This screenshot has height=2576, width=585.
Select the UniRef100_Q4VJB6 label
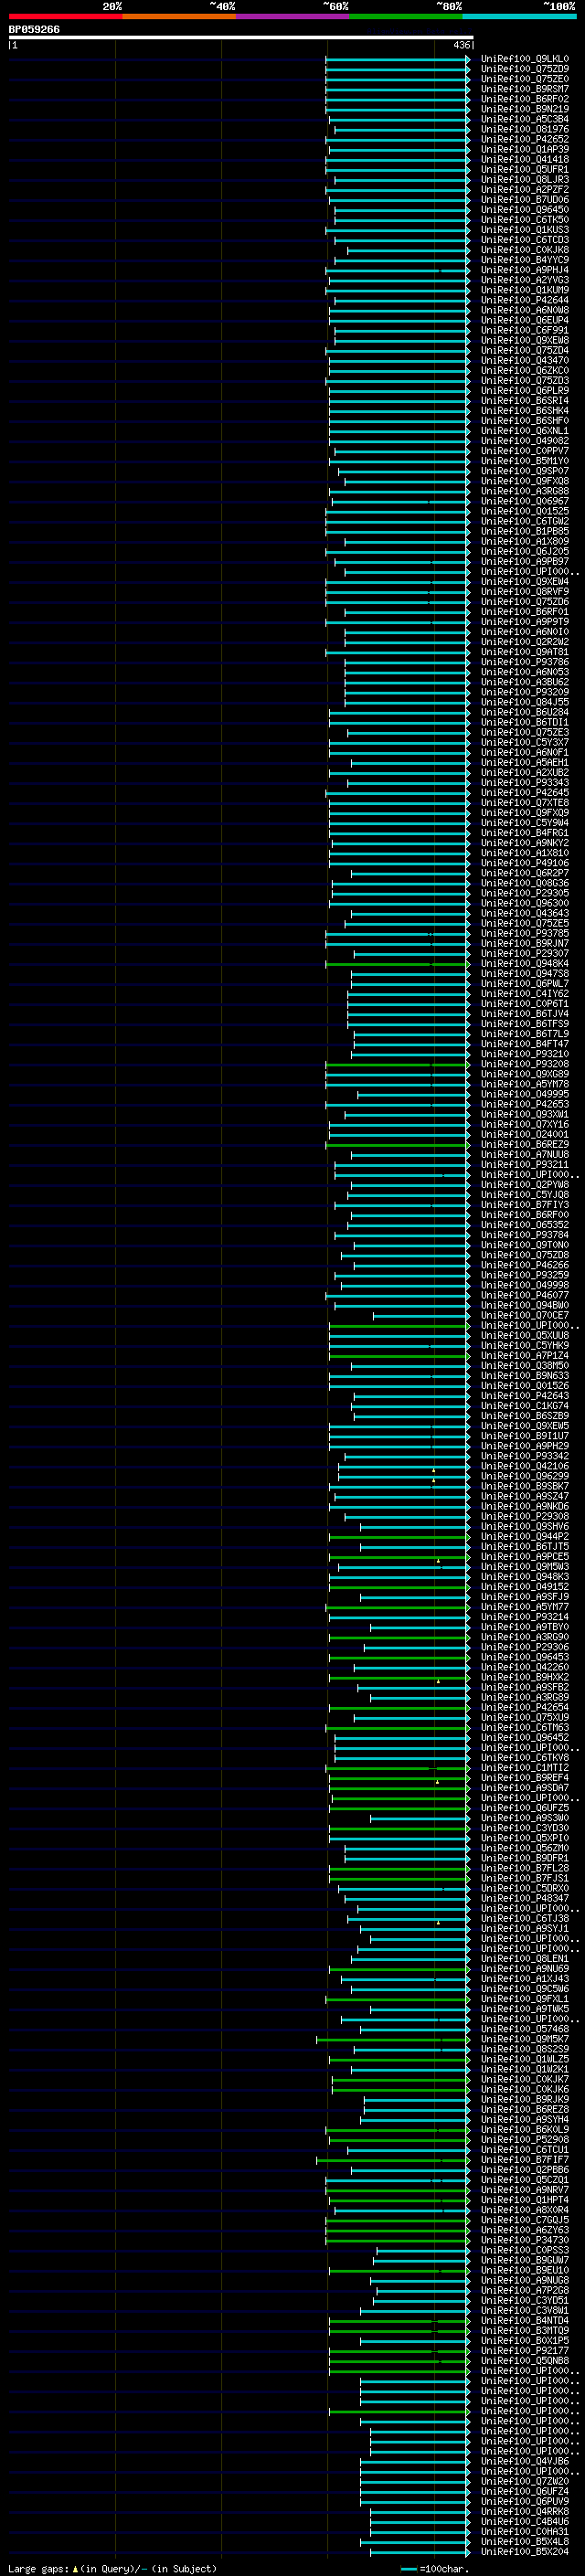pyautogui.click(x=525, y=2461)
